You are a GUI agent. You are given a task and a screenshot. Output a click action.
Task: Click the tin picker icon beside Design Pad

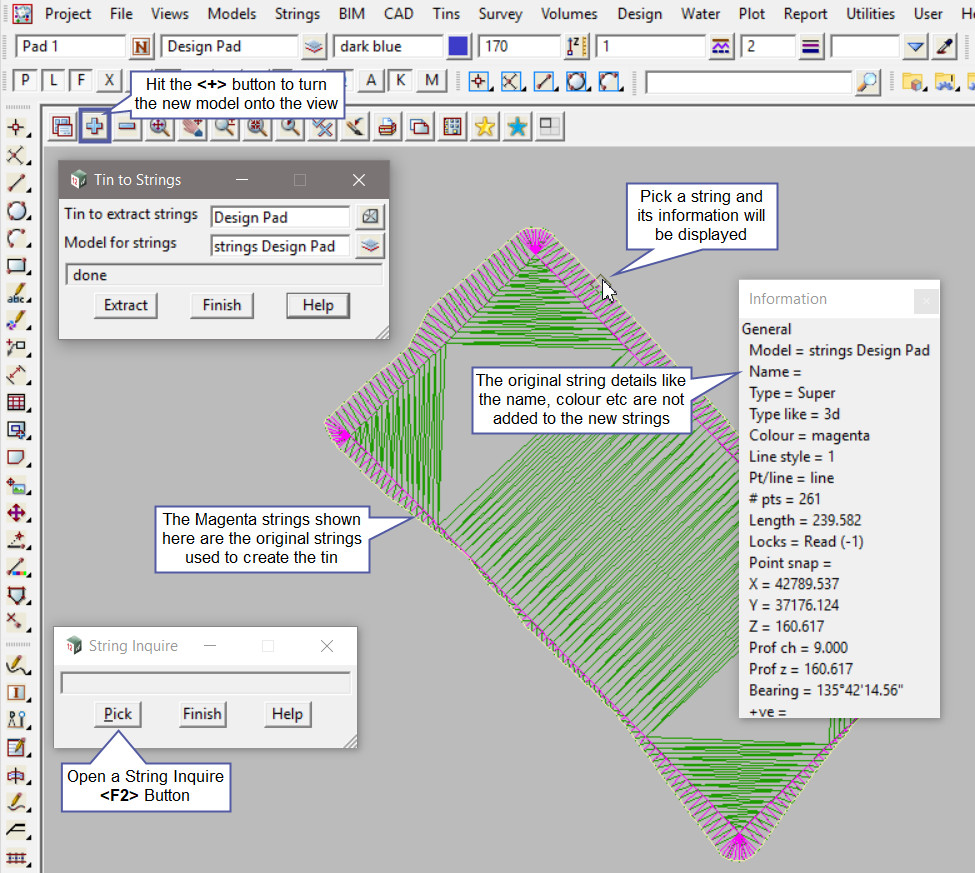pyautogui.click(x=370, y=217)
